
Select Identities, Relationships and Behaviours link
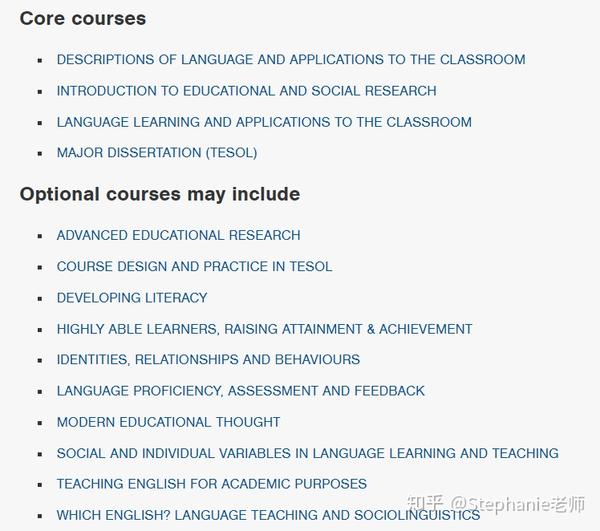tap(208, 360)
